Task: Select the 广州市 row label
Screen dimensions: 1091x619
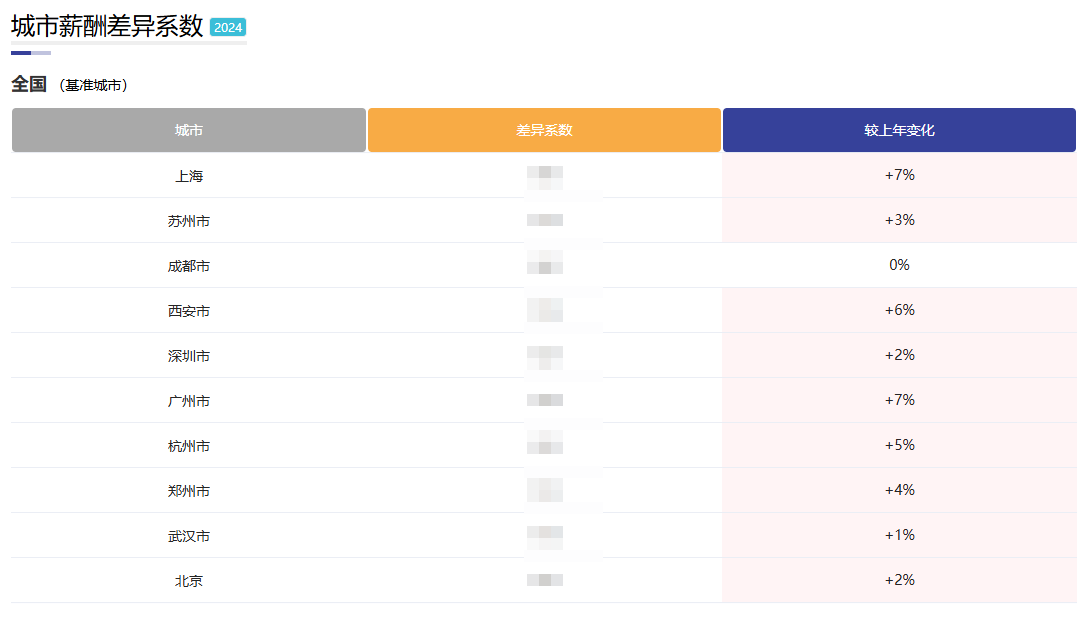Action: pyautogui.click(x=189, y=401)
